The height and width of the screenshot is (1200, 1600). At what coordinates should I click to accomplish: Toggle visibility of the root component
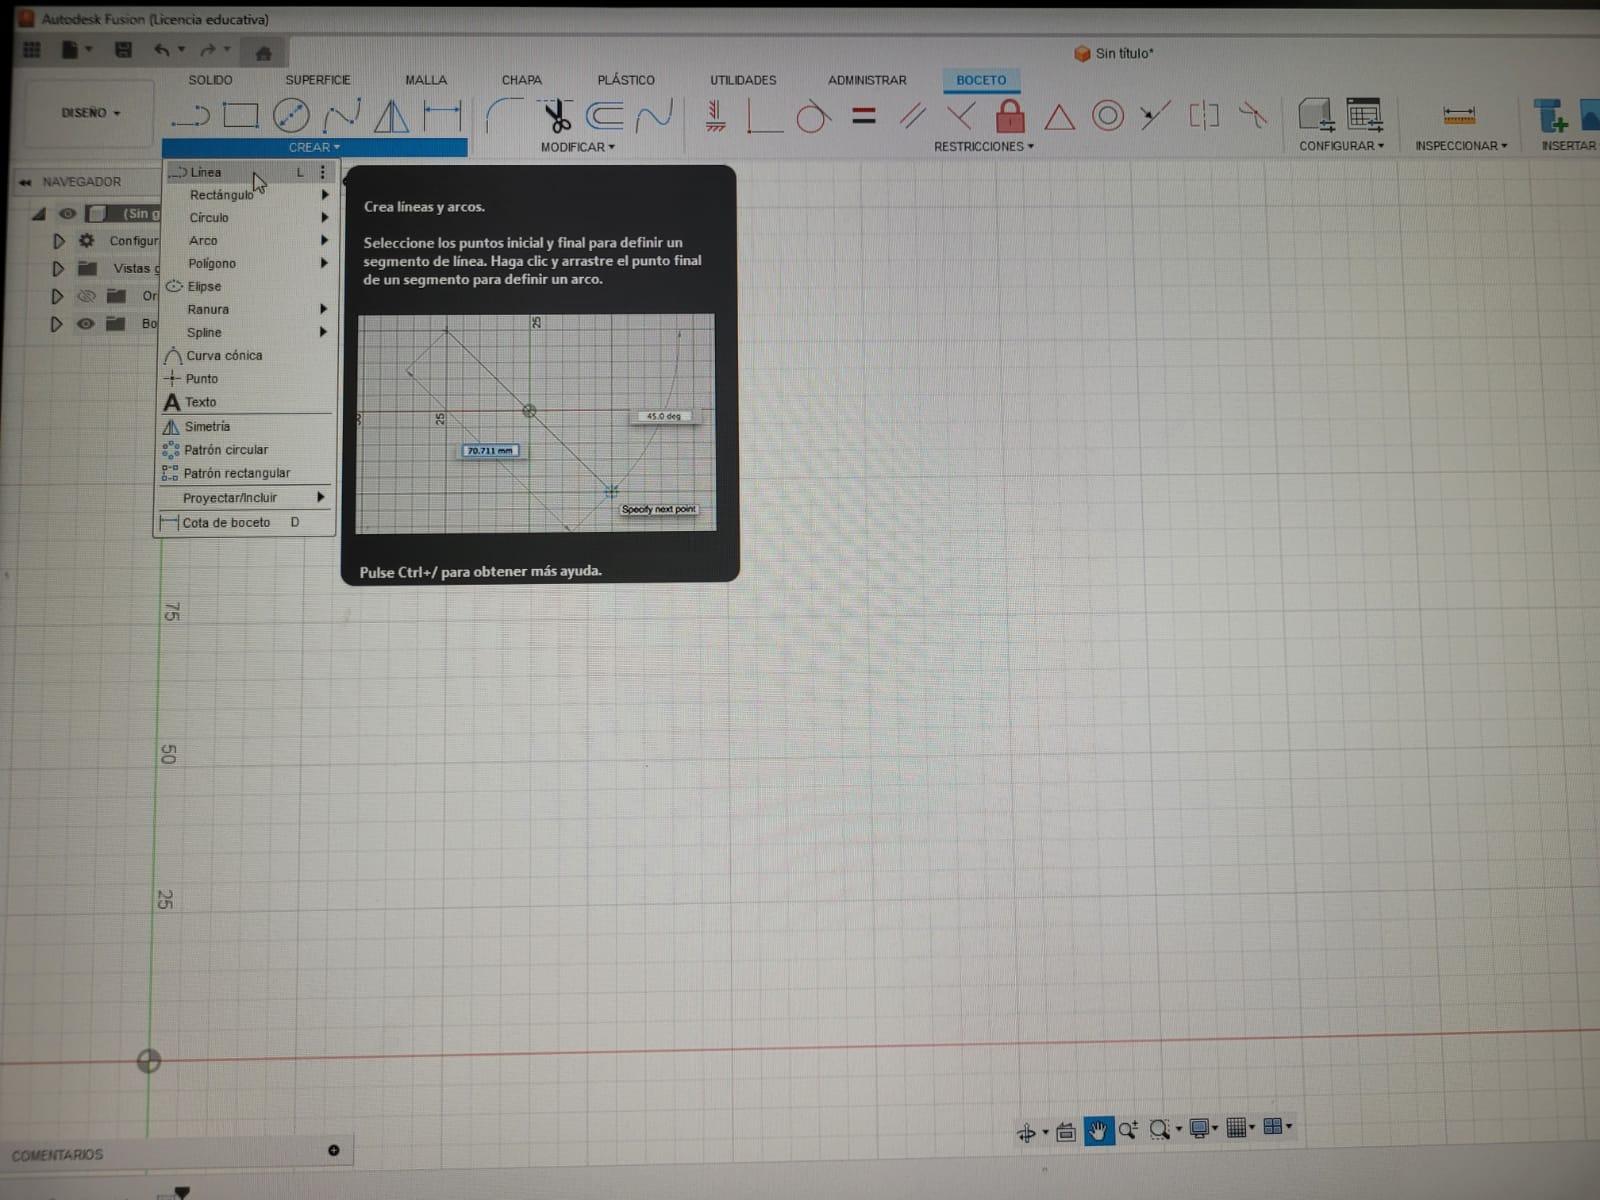(67, 213)
